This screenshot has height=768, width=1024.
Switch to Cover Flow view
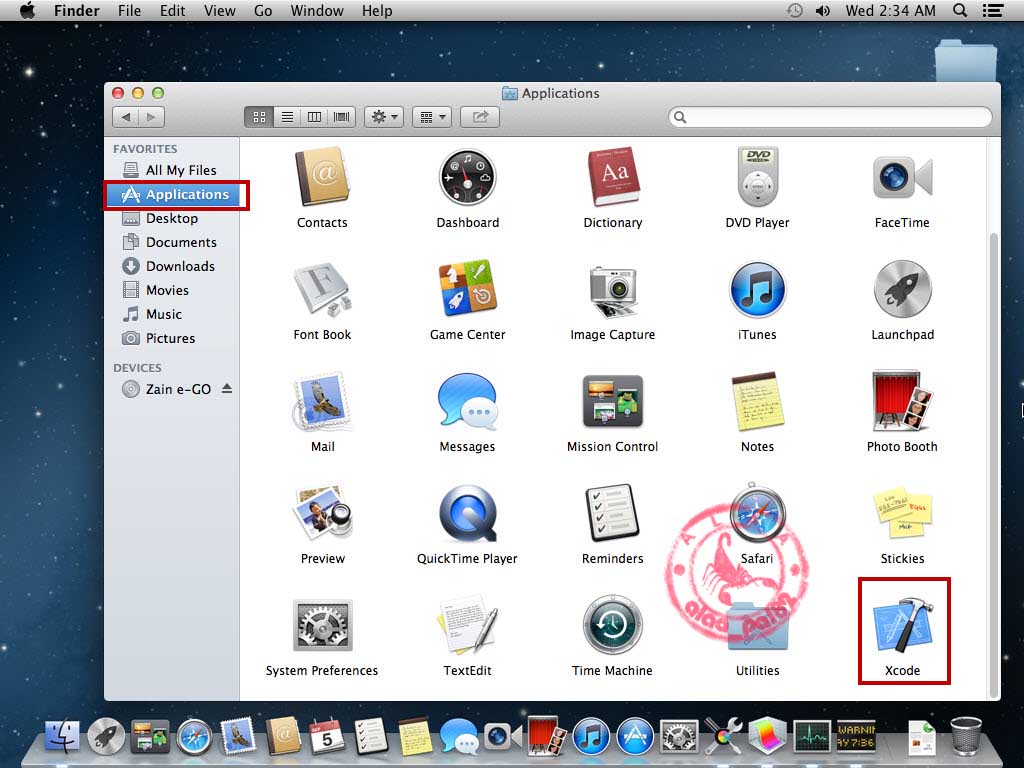coord(342,117)
